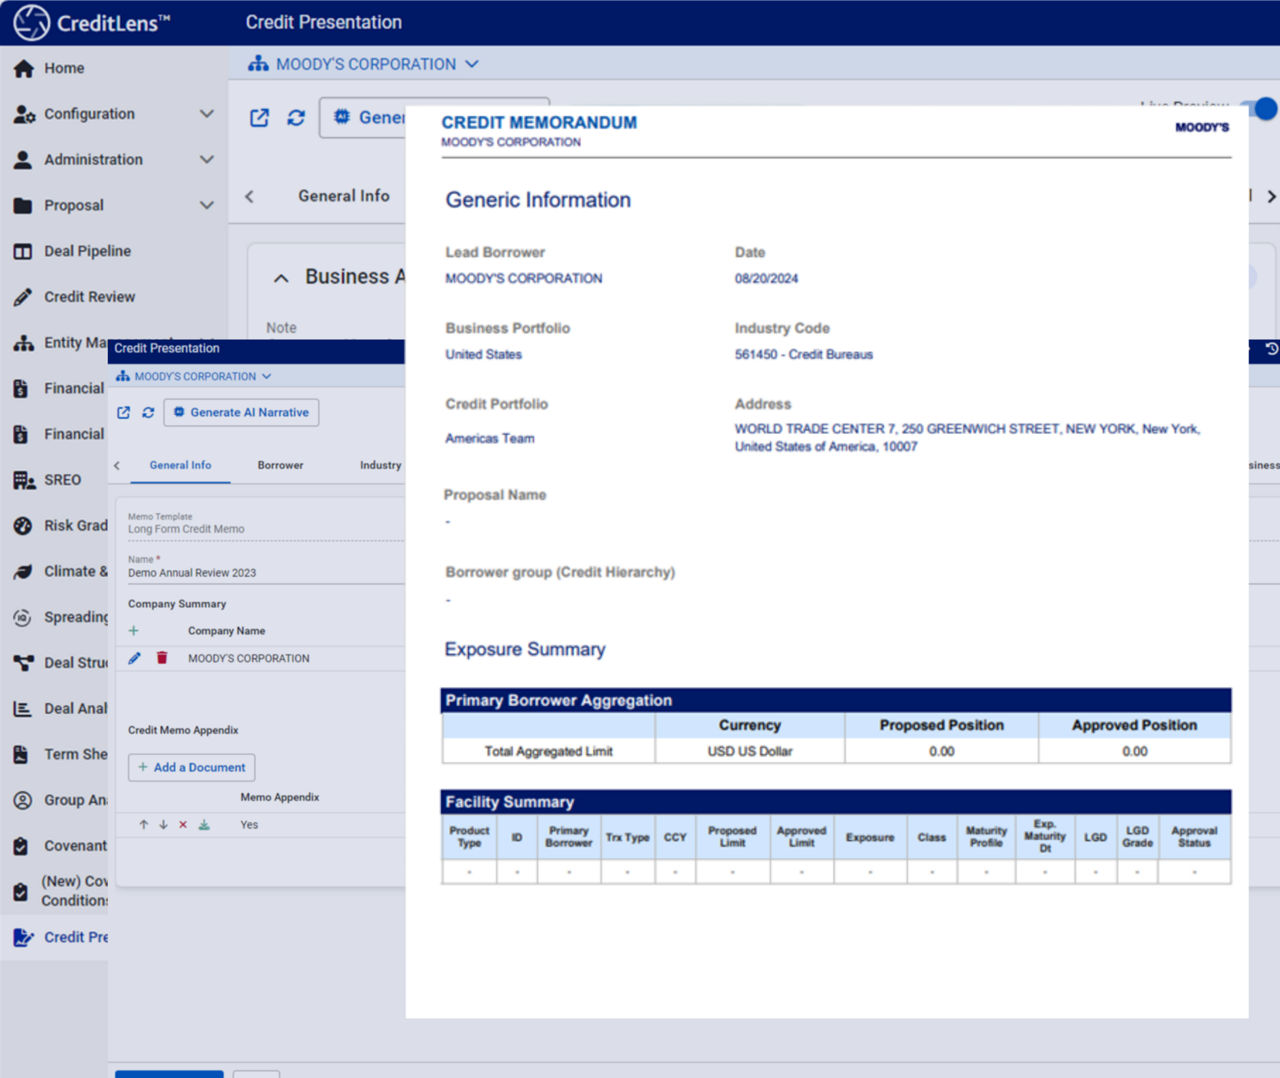The image size is (1280, 1078).
Task: Click the green plus icon beside Company Name
Action: point(134,631)
